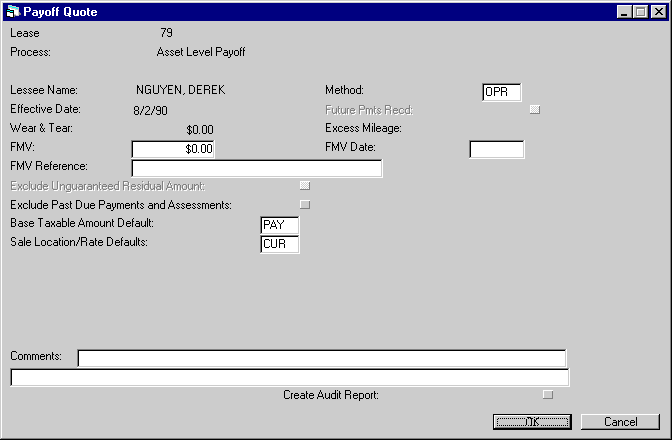Click the Cancel button
The image size is (672, 440).
[x=621, y=422]
